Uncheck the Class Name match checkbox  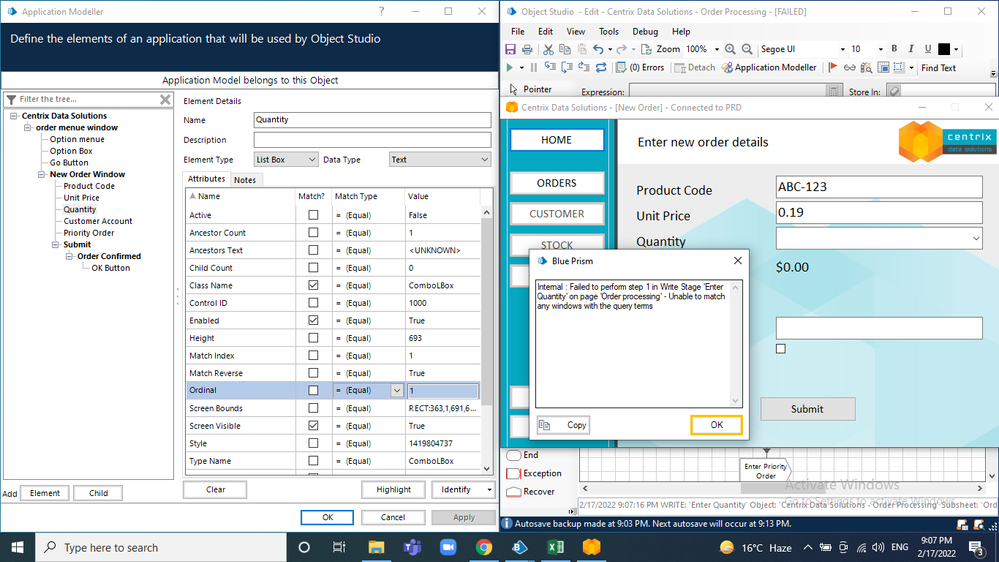(313, 285)
